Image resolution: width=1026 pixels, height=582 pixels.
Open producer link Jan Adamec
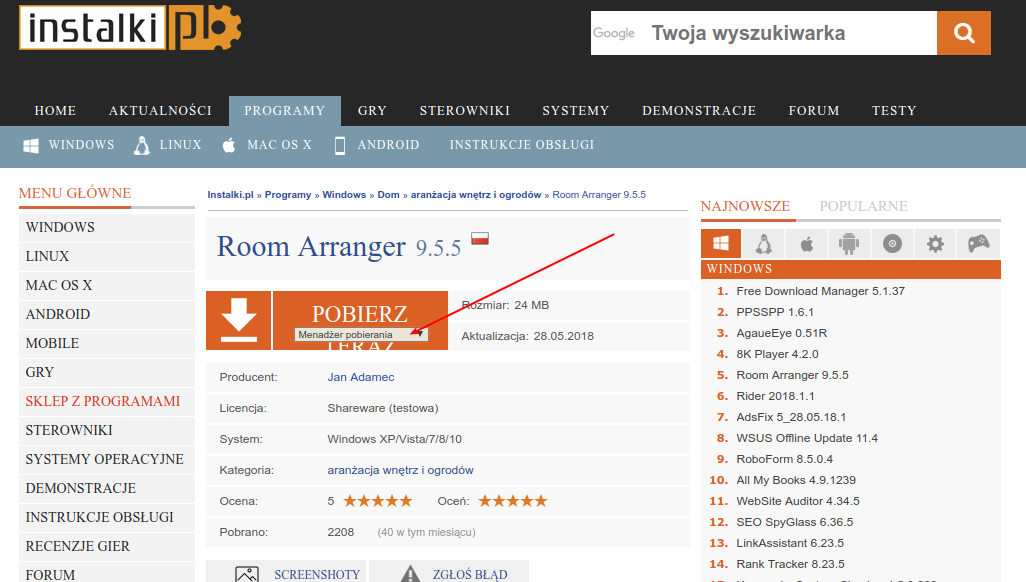coord(361,377)
